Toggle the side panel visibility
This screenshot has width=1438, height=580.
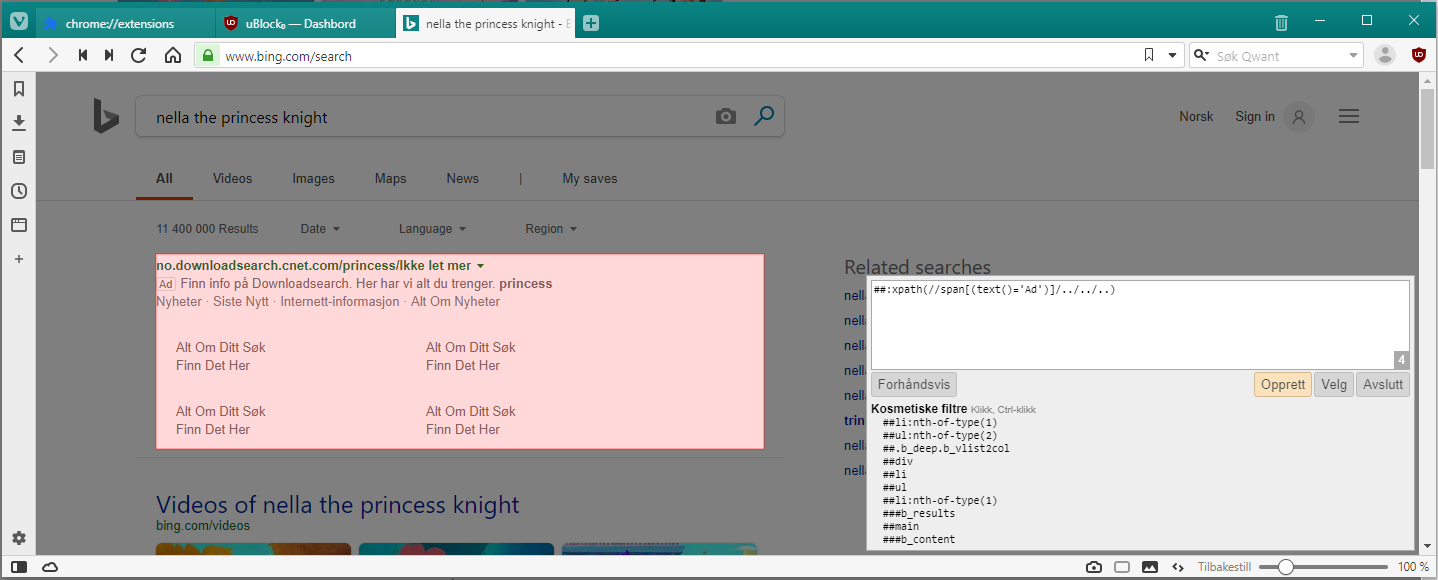coord(20,567)
